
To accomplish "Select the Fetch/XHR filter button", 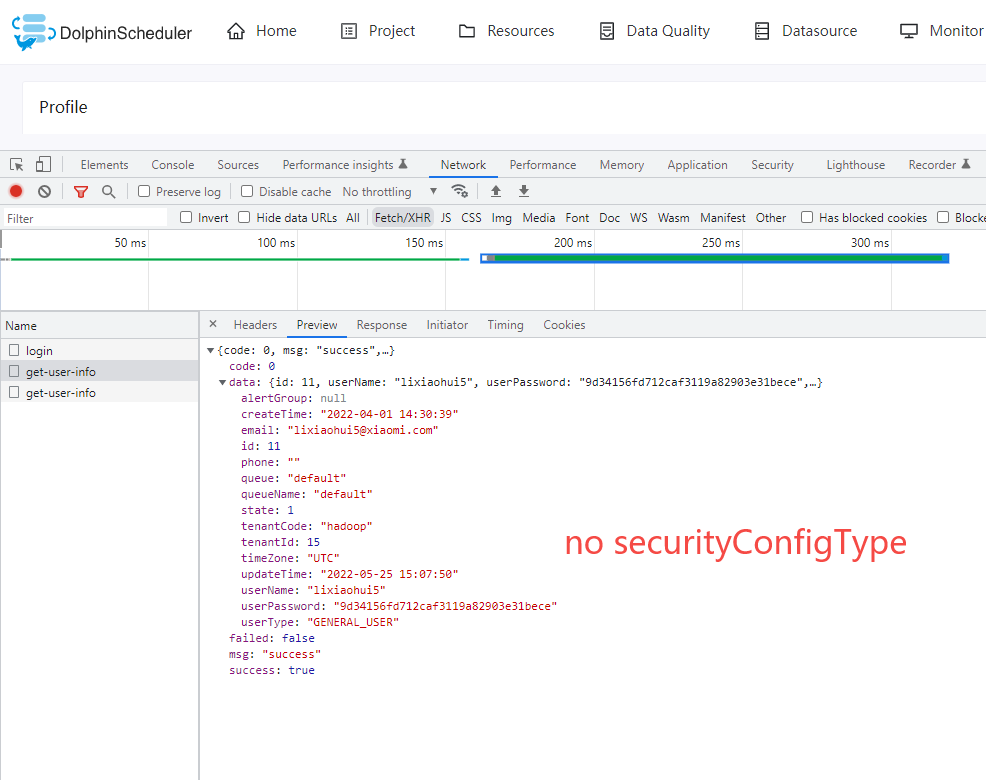I will tap(402, 217).
